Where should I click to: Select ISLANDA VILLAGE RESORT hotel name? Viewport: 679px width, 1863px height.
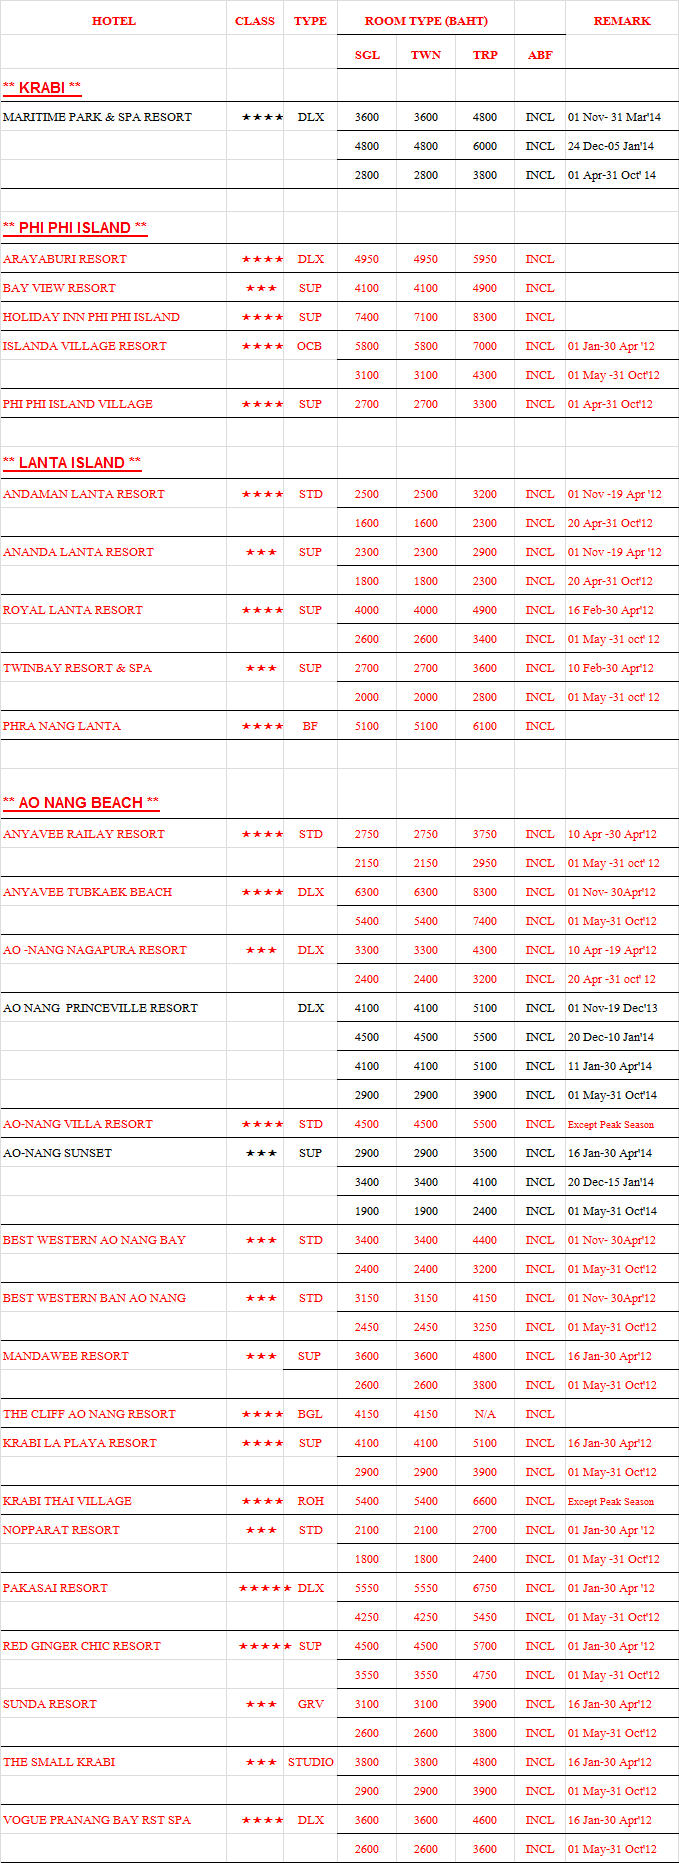[85, 346]
